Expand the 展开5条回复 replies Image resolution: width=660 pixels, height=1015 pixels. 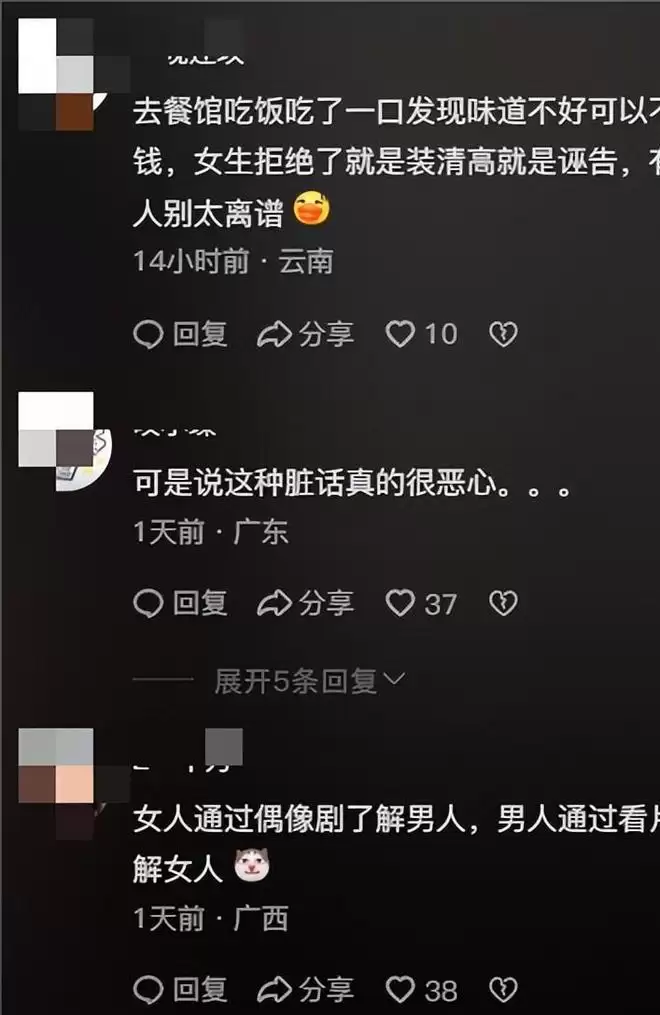[309, 681]
